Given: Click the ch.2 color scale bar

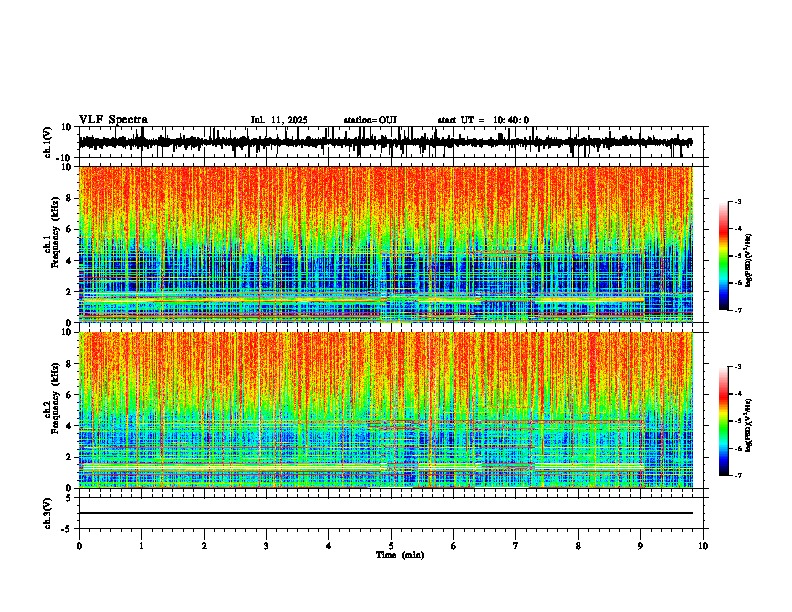Looking at the screenshot, I should point(723,421).
